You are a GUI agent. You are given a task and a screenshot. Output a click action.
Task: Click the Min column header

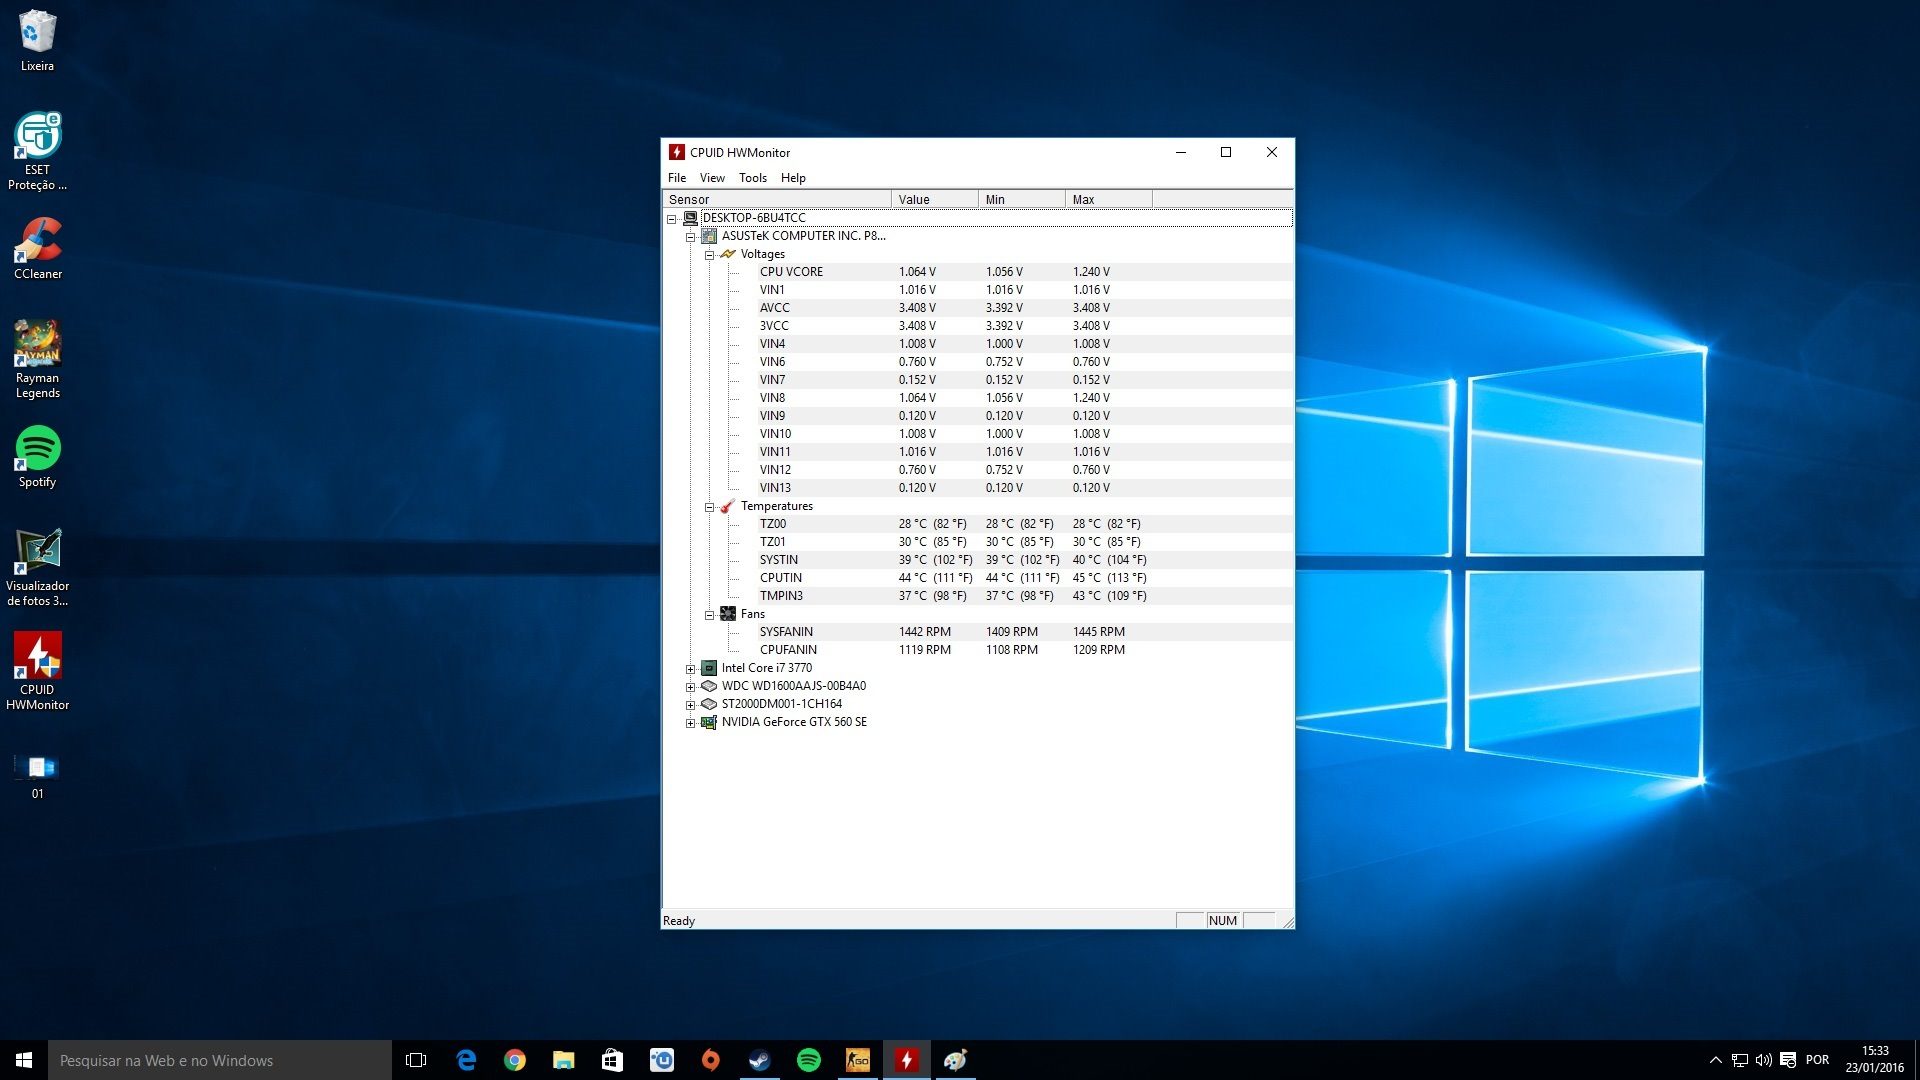pyautogui.click(x=1022, y=199)
